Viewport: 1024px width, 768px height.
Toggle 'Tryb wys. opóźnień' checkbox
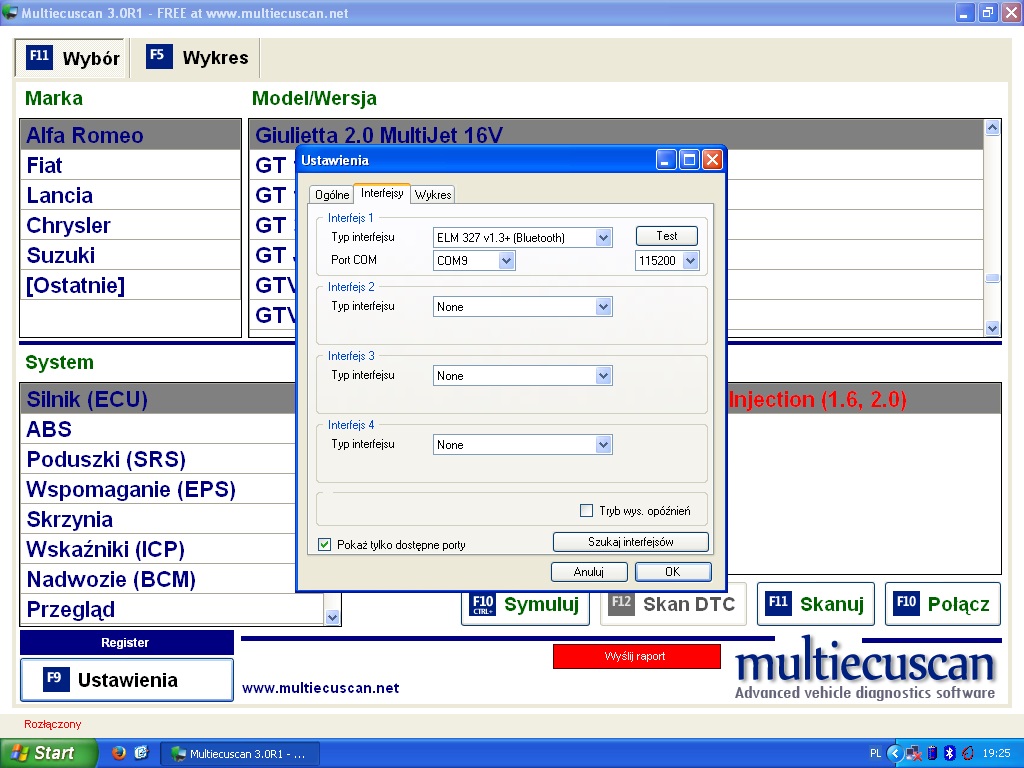tap(586, 511)
